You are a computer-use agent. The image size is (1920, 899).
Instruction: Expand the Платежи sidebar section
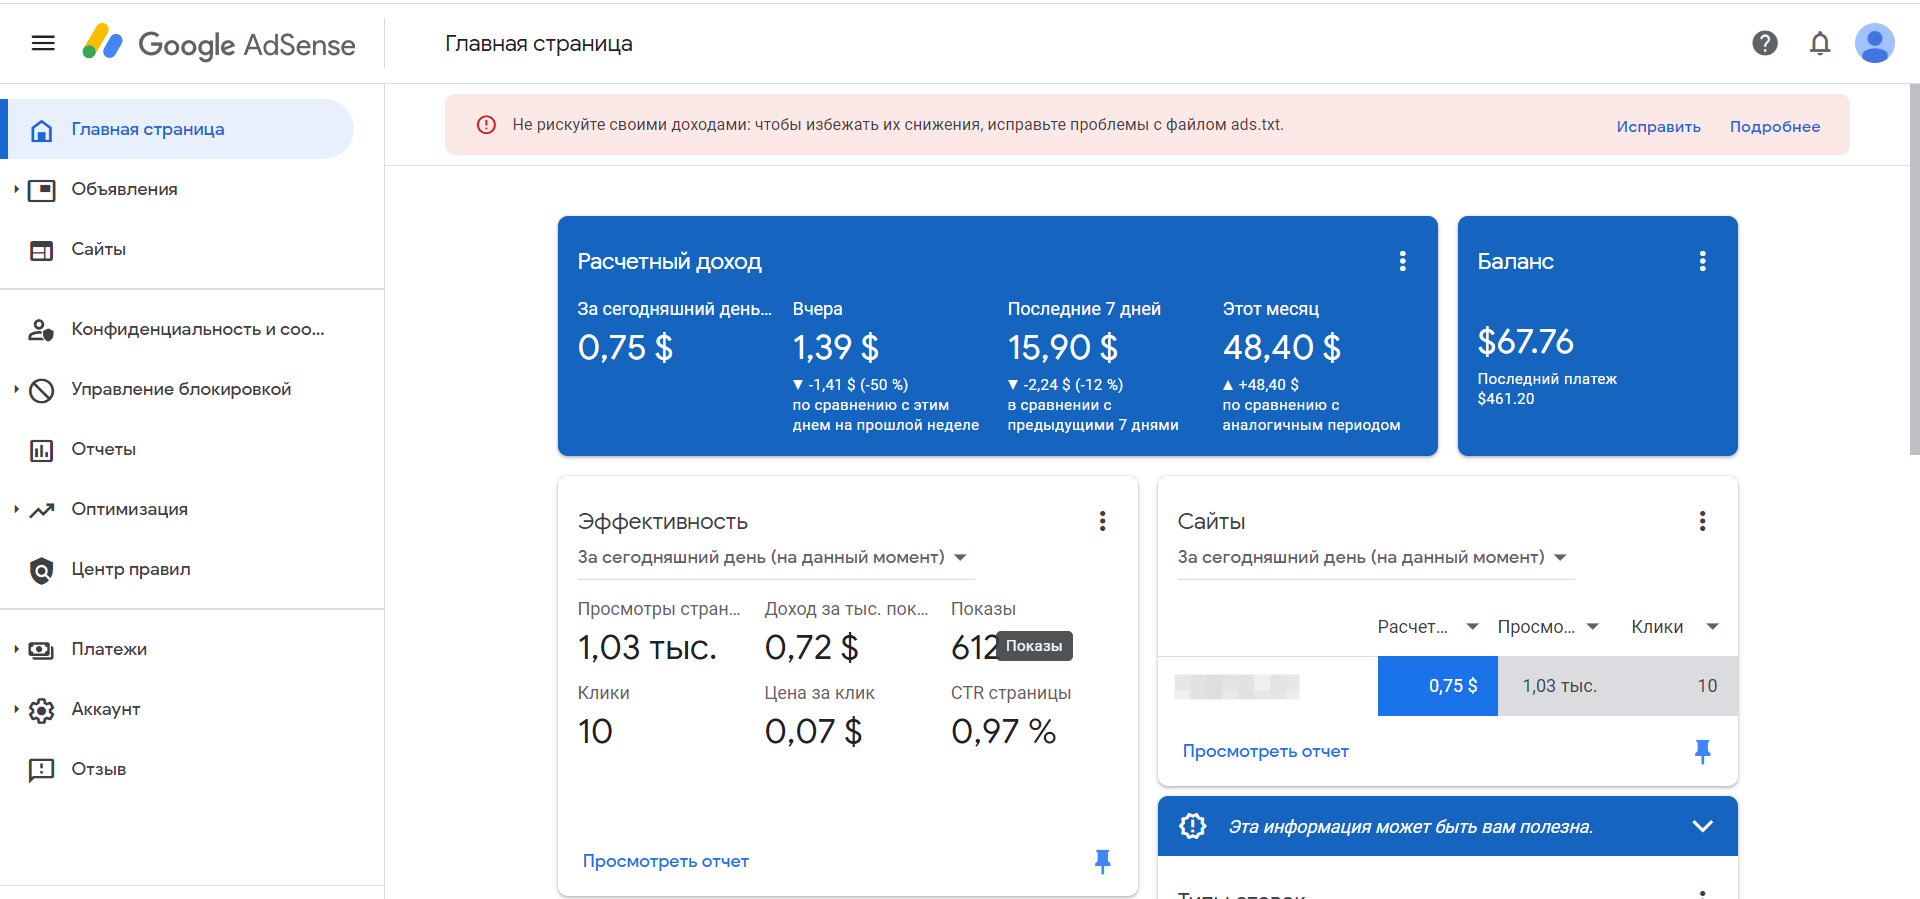[x=108, y=649]
